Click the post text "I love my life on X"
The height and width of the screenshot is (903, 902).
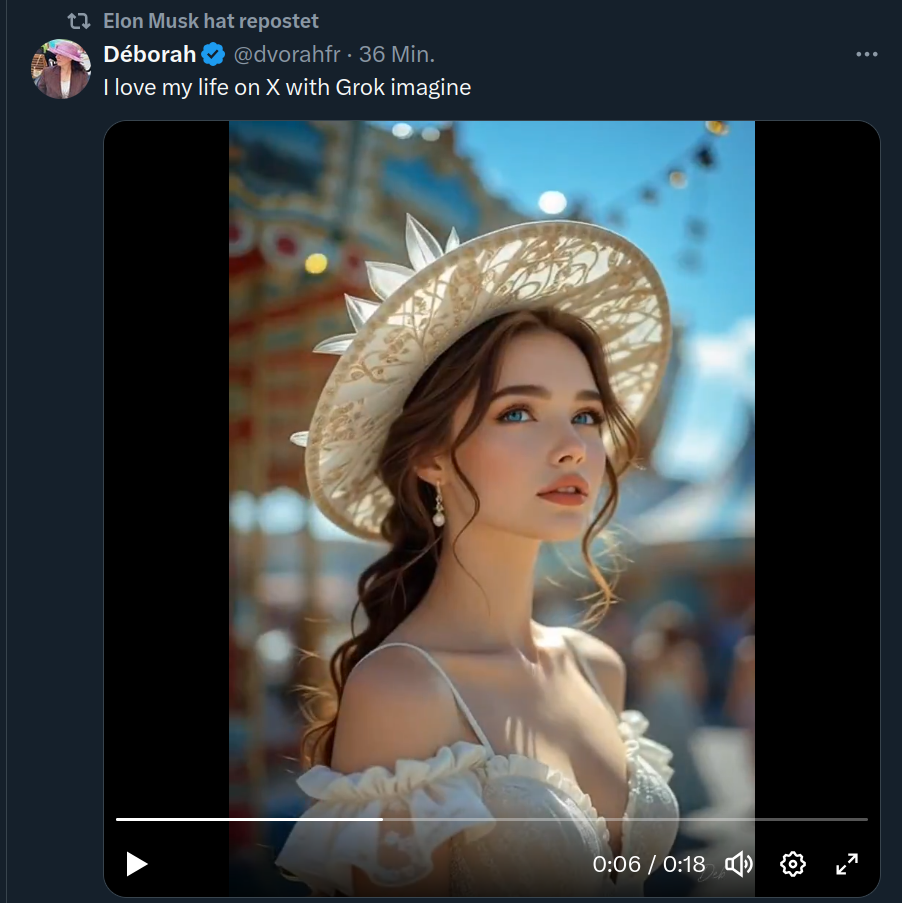coord(287,87)
